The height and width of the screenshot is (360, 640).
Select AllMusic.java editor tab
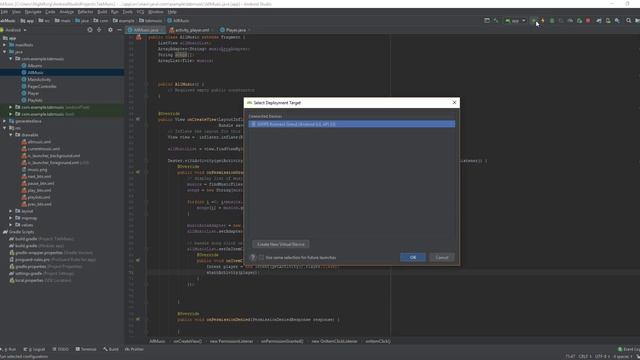[145, 30]
